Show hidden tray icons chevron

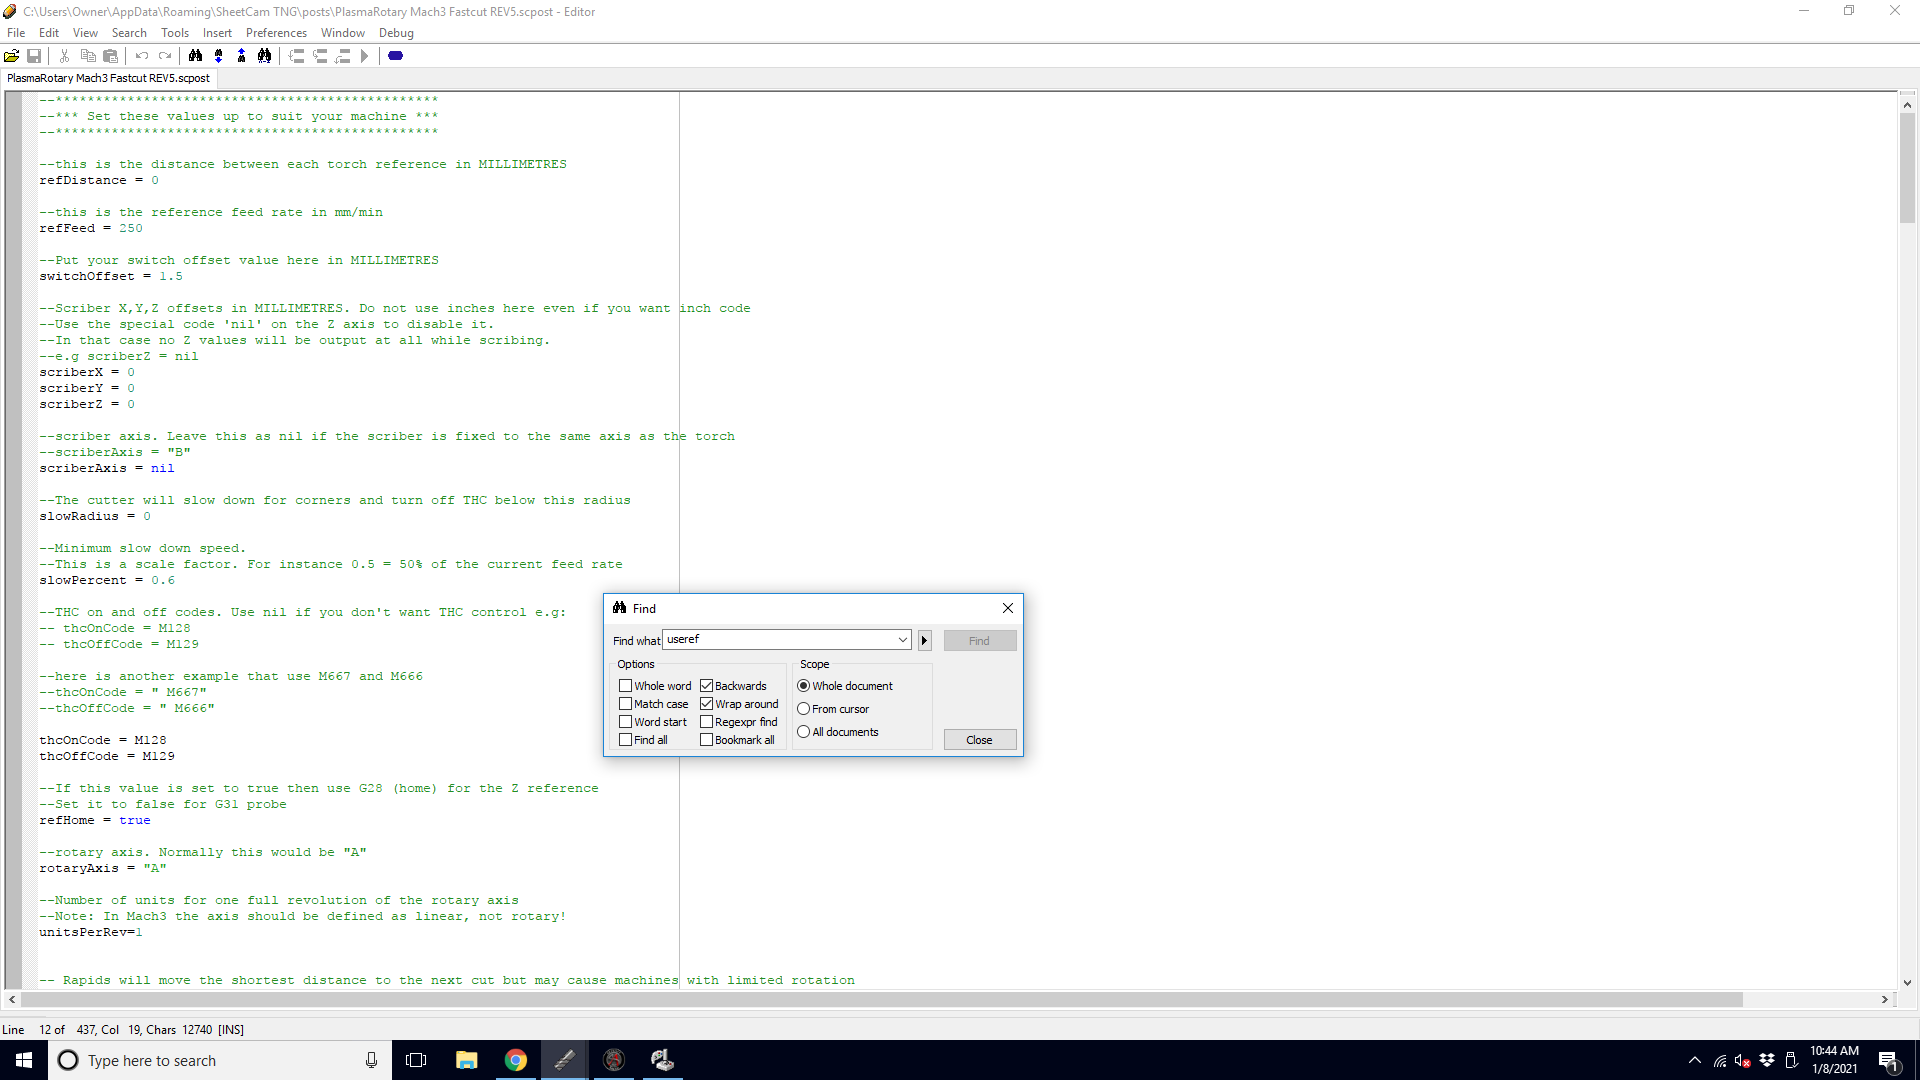point(1695,1060)
